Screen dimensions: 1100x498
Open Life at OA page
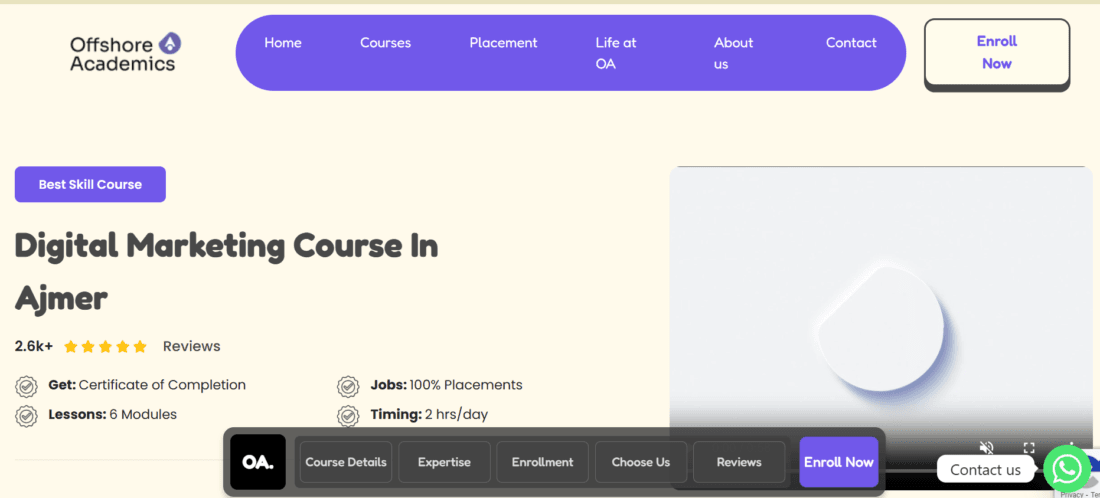tap(615, 53)
